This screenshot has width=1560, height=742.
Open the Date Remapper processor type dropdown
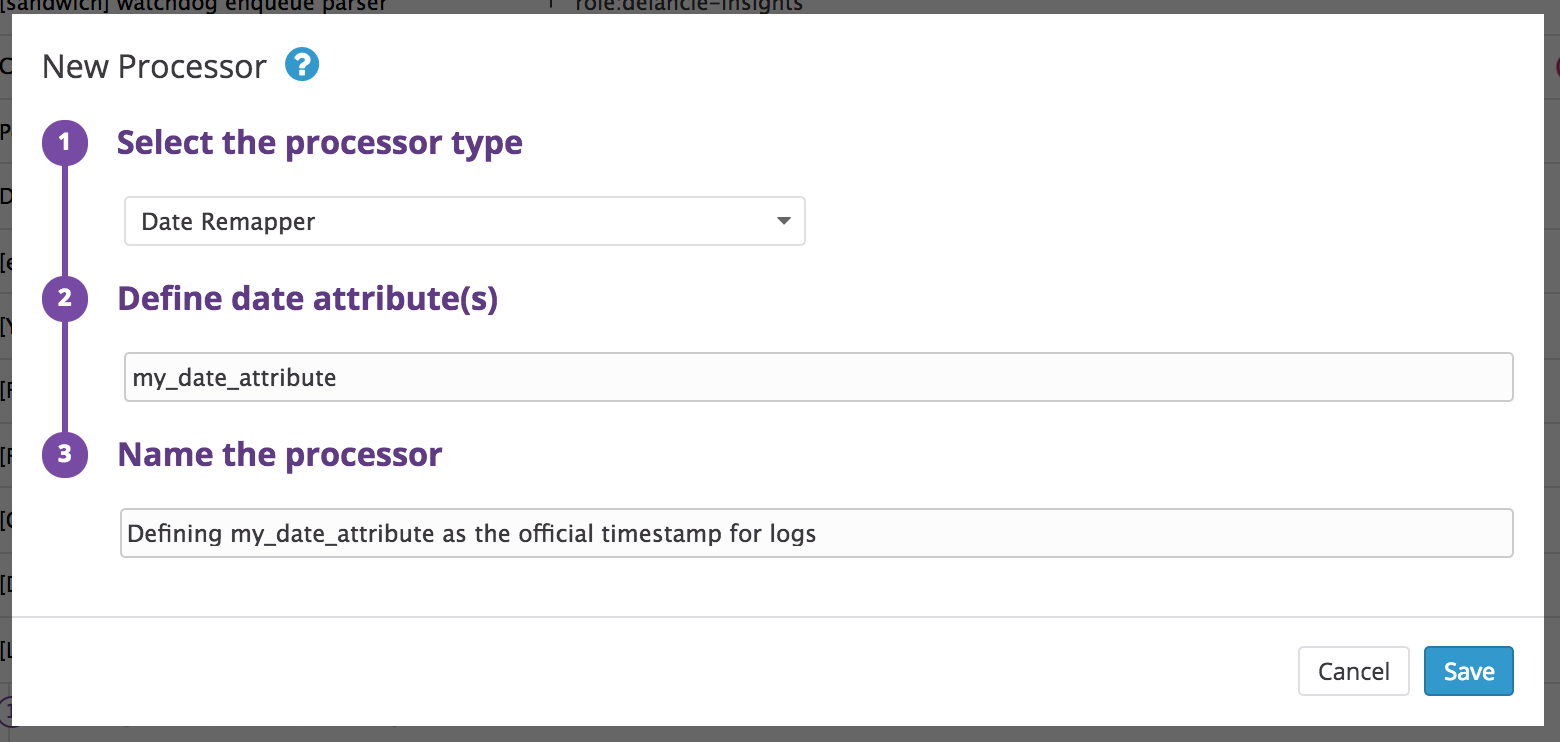click(464, 221)
